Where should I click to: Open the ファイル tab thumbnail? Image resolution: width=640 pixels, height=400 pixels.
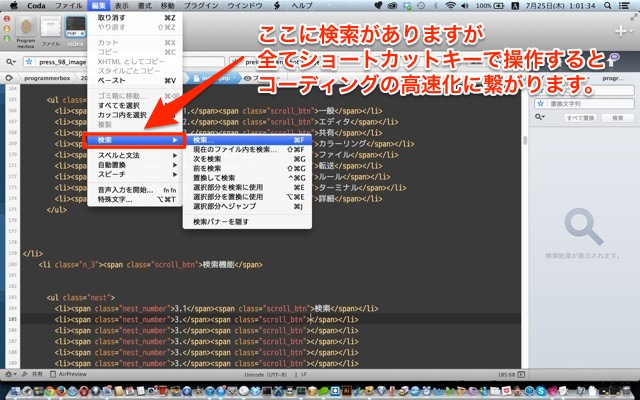point(51,28)
